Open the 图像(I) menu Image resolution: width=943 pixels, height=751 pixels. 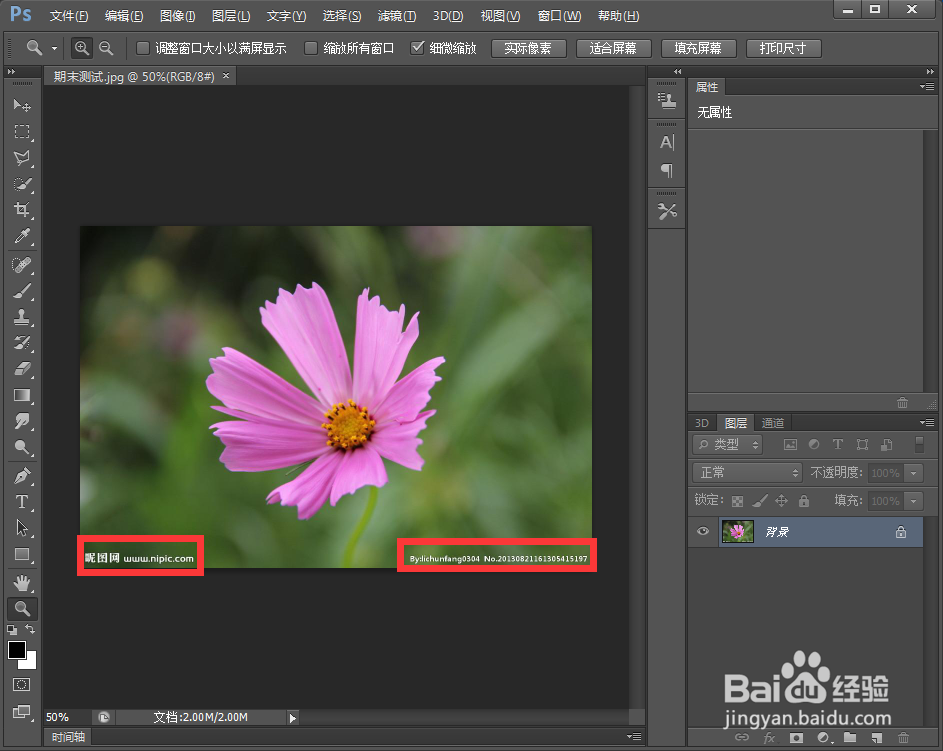pyautogui.click(x=177, y=16)
